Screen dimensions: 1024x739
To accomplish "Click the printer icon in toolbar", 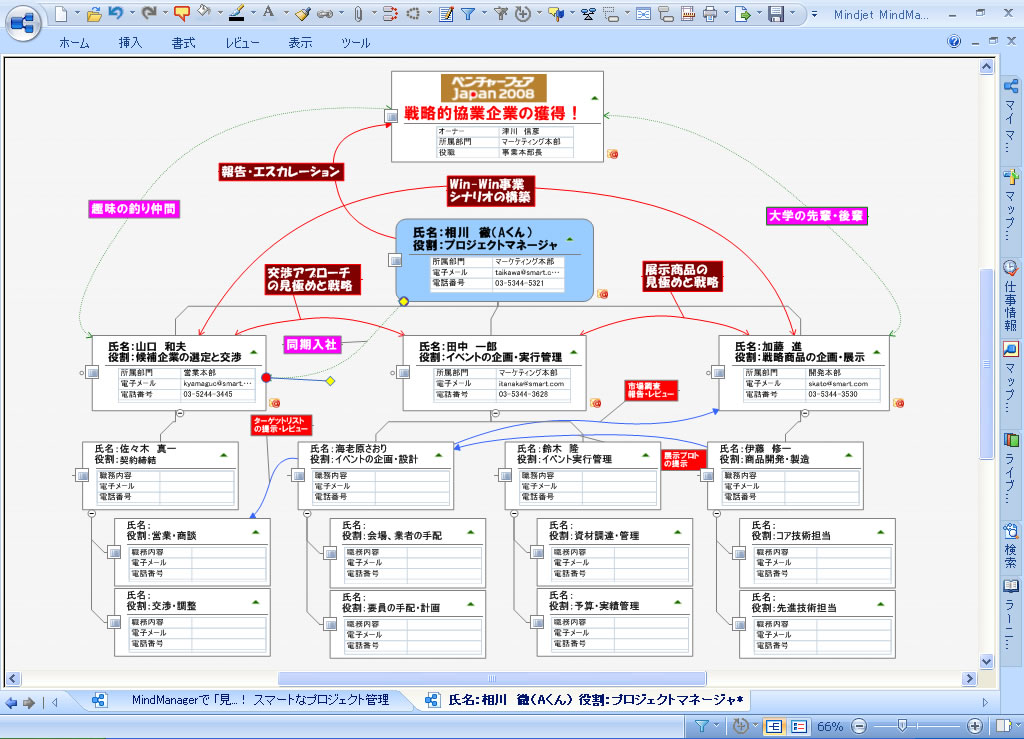I will [709, 14].
